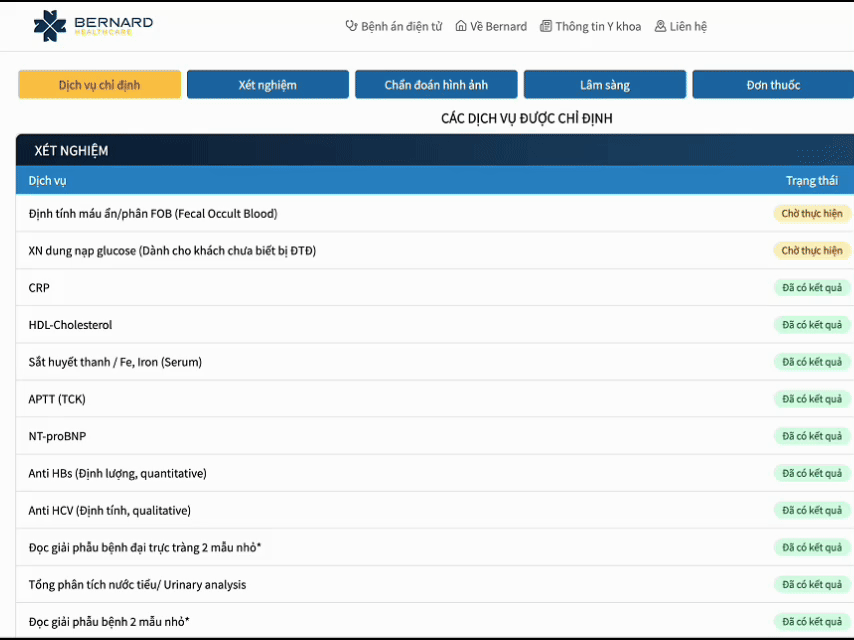Click the Trạng thái column header
The image size is (854, 640).
point(811,181)
